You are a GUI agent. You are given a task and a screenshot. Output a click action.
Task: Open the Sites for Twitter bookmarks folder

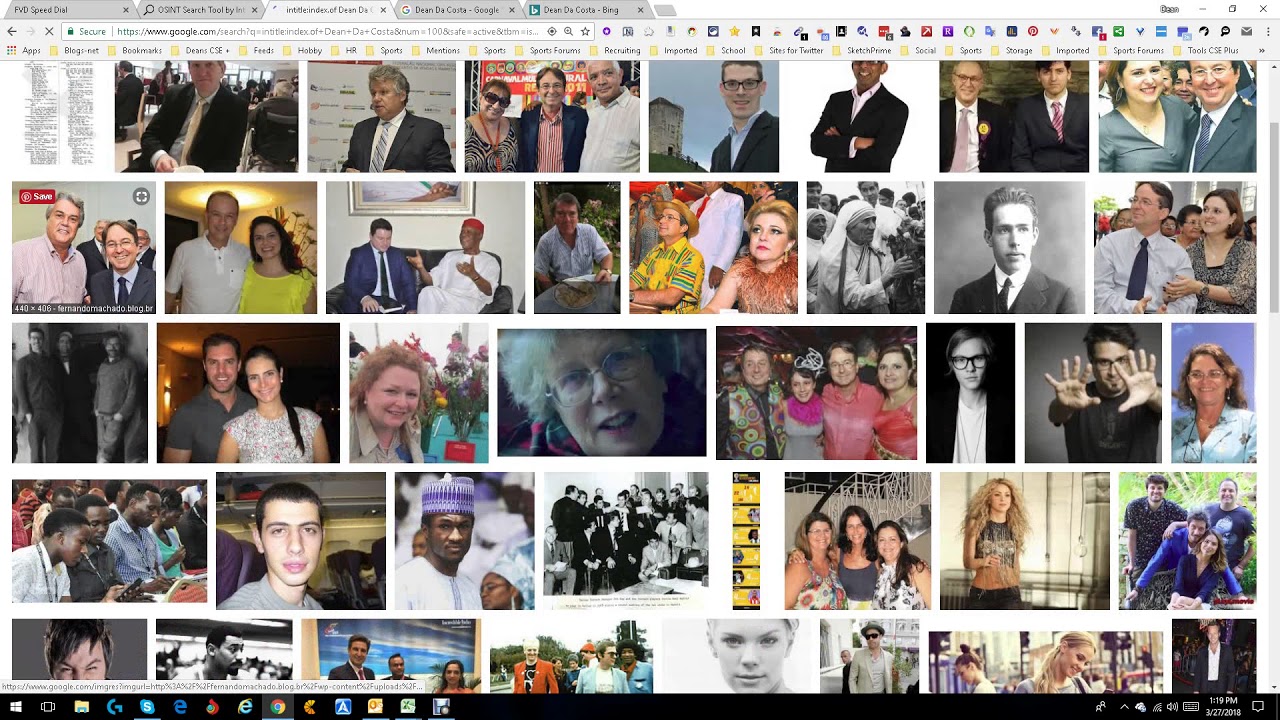pyautogui.click(x=788, y=50)
